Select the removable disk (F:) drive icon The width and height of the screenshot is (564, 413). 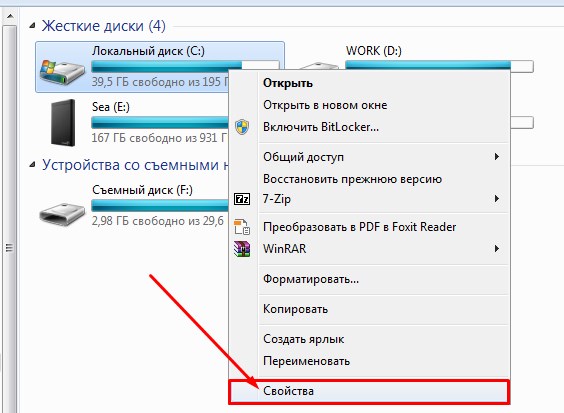click(62, 214)
